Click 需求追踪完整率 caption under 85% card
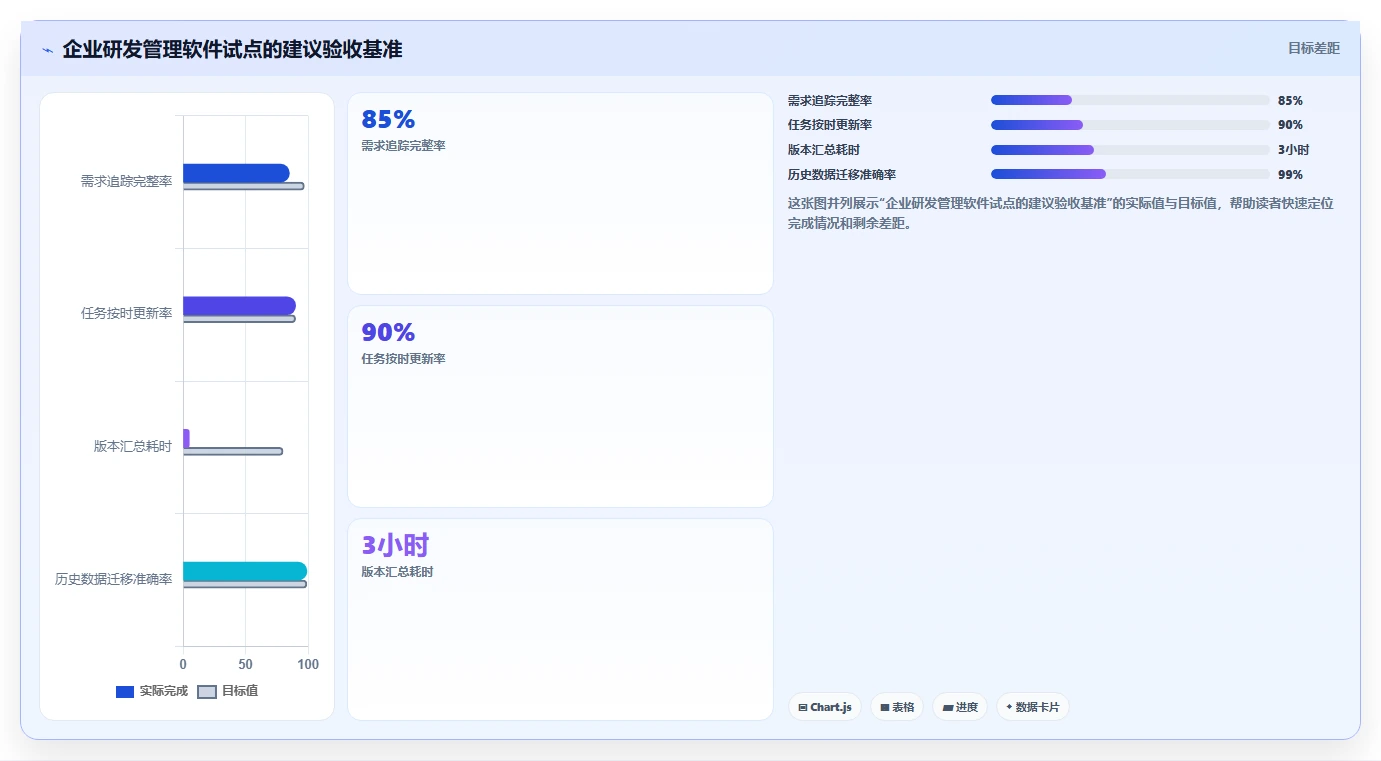This screenshot has height=761, width=1381. click(403, 146)
